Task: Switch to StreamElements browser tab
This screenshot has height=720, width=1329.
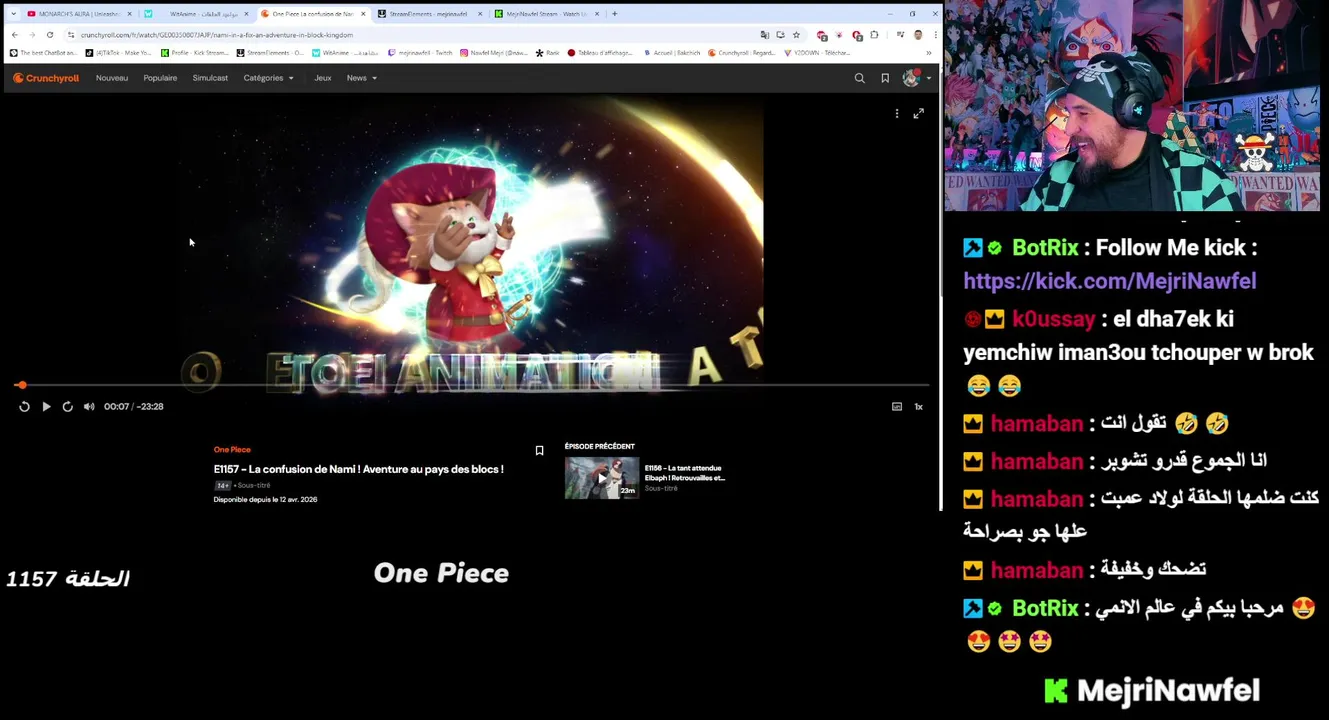Action: pyautogui.click(x=428, y=14)
